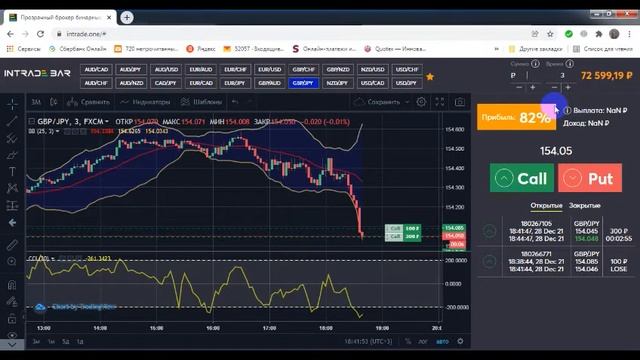Increase the trade time with plus
This screenshot has height=360, width=640.
pos(568,87)
